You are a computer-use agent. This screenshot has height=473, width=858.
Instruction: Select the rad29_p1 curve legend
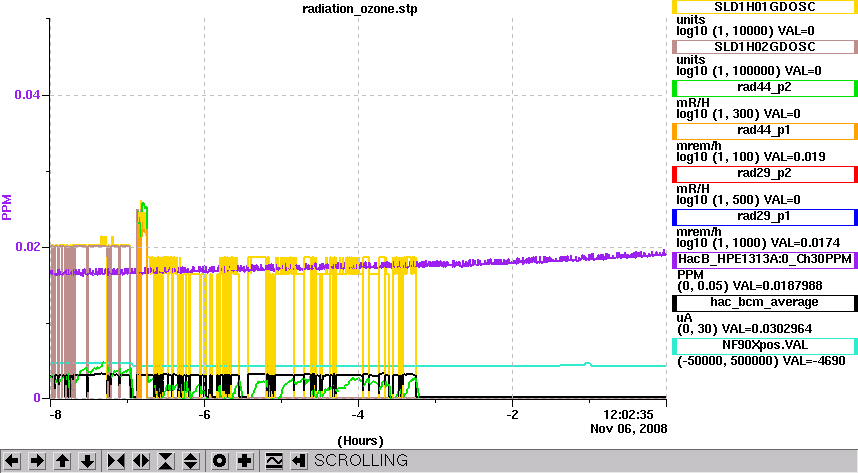tap(764, 217)
